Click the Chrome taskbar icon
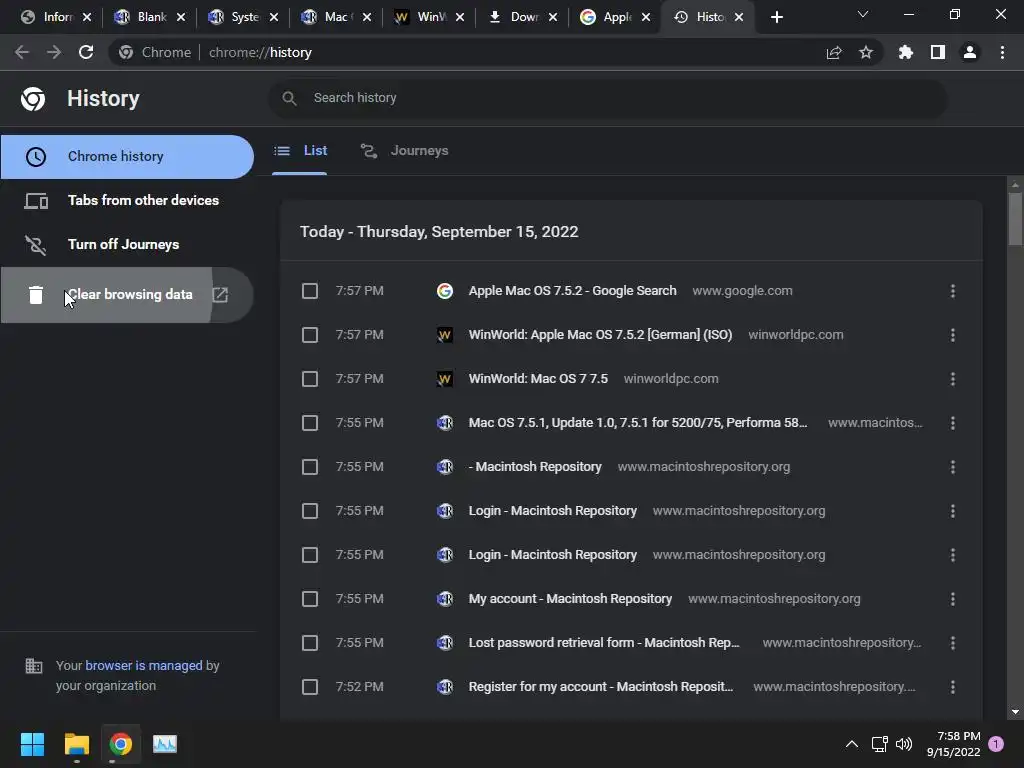 (121, 744)
